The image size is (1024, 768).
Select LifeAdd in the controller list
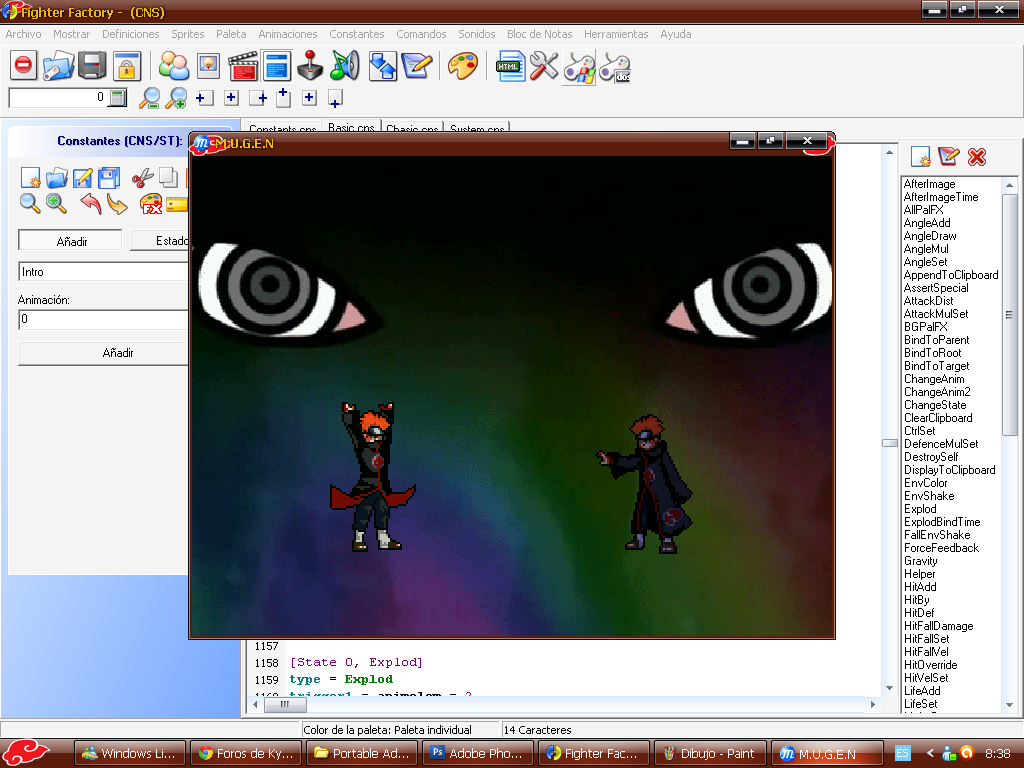pos(922,691)
